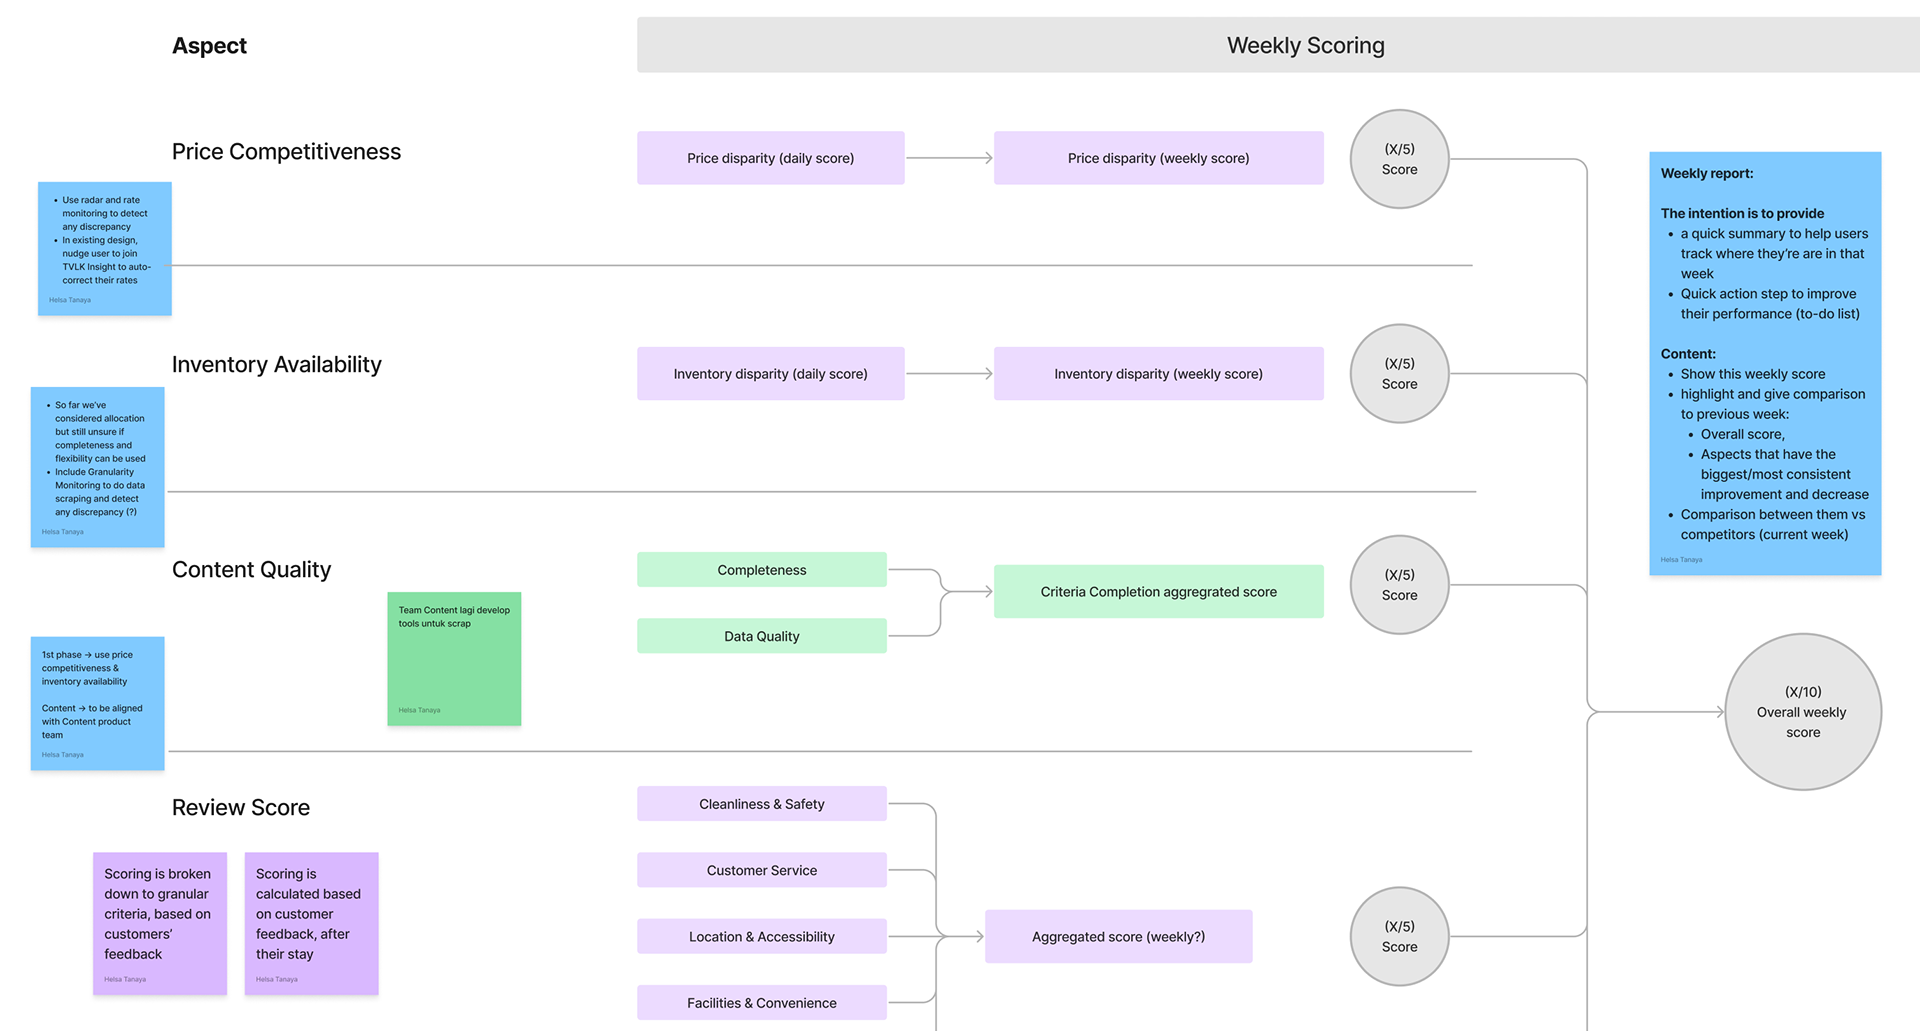Viewport: 1920px width, 1031px height.
Task: Select the Criteria Completion aggregated score box
Action: pyautogui.click(x=1158, y=592)
